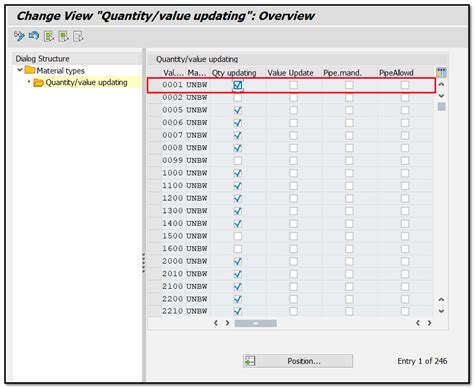Click the UNBW cell in row 2100

point(197,286)
